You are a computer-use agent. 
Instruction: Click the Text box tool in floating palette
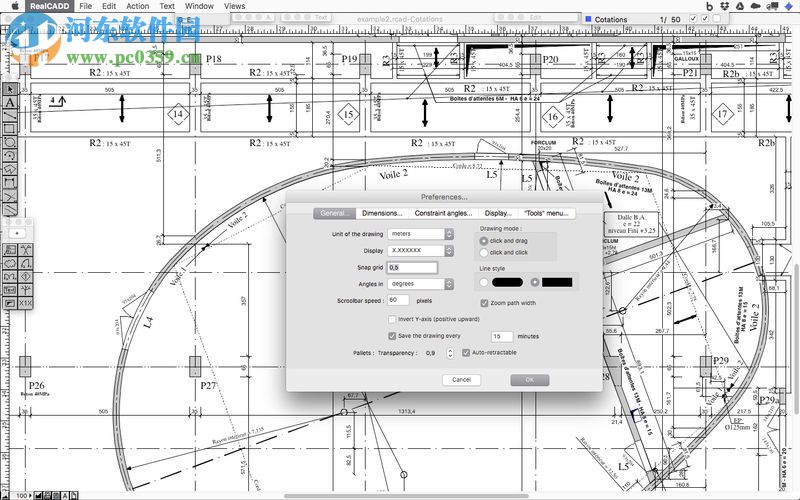[x=10, y=290]
